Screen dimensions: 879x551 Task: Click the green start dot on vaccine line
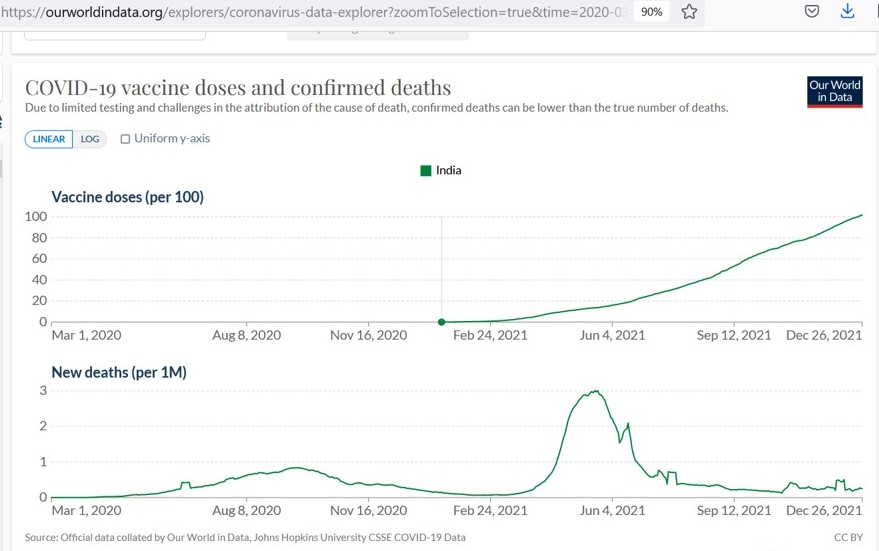(442, 322)
